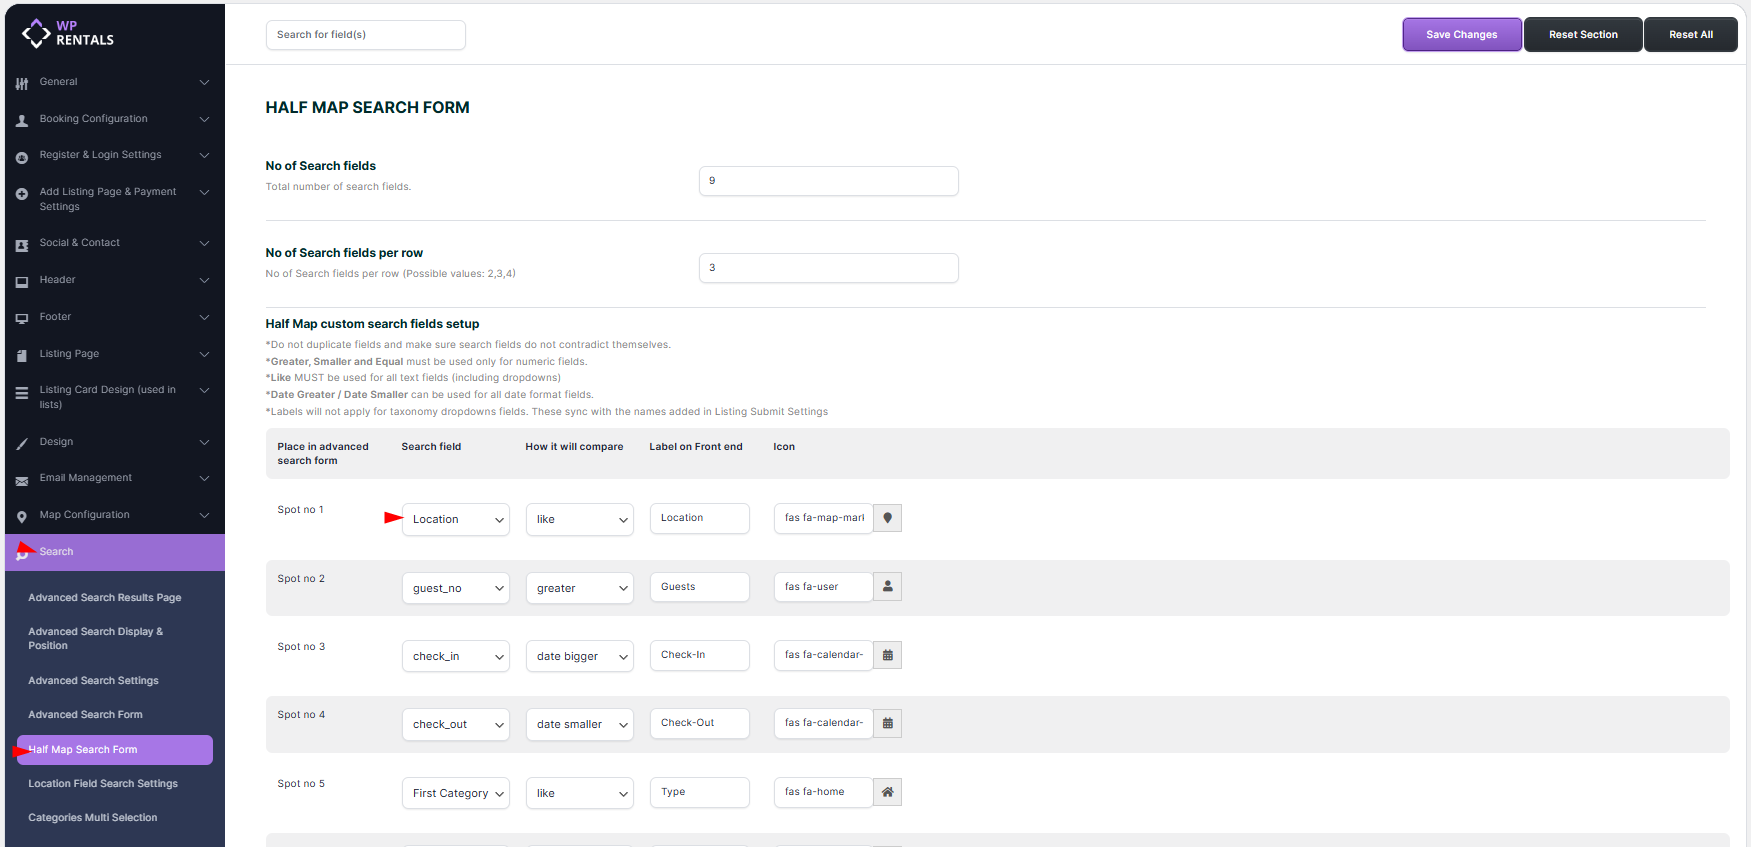Click the General sliders icon in sidebar
Screen dimensions: 1751x847
(x=22, y=83)
